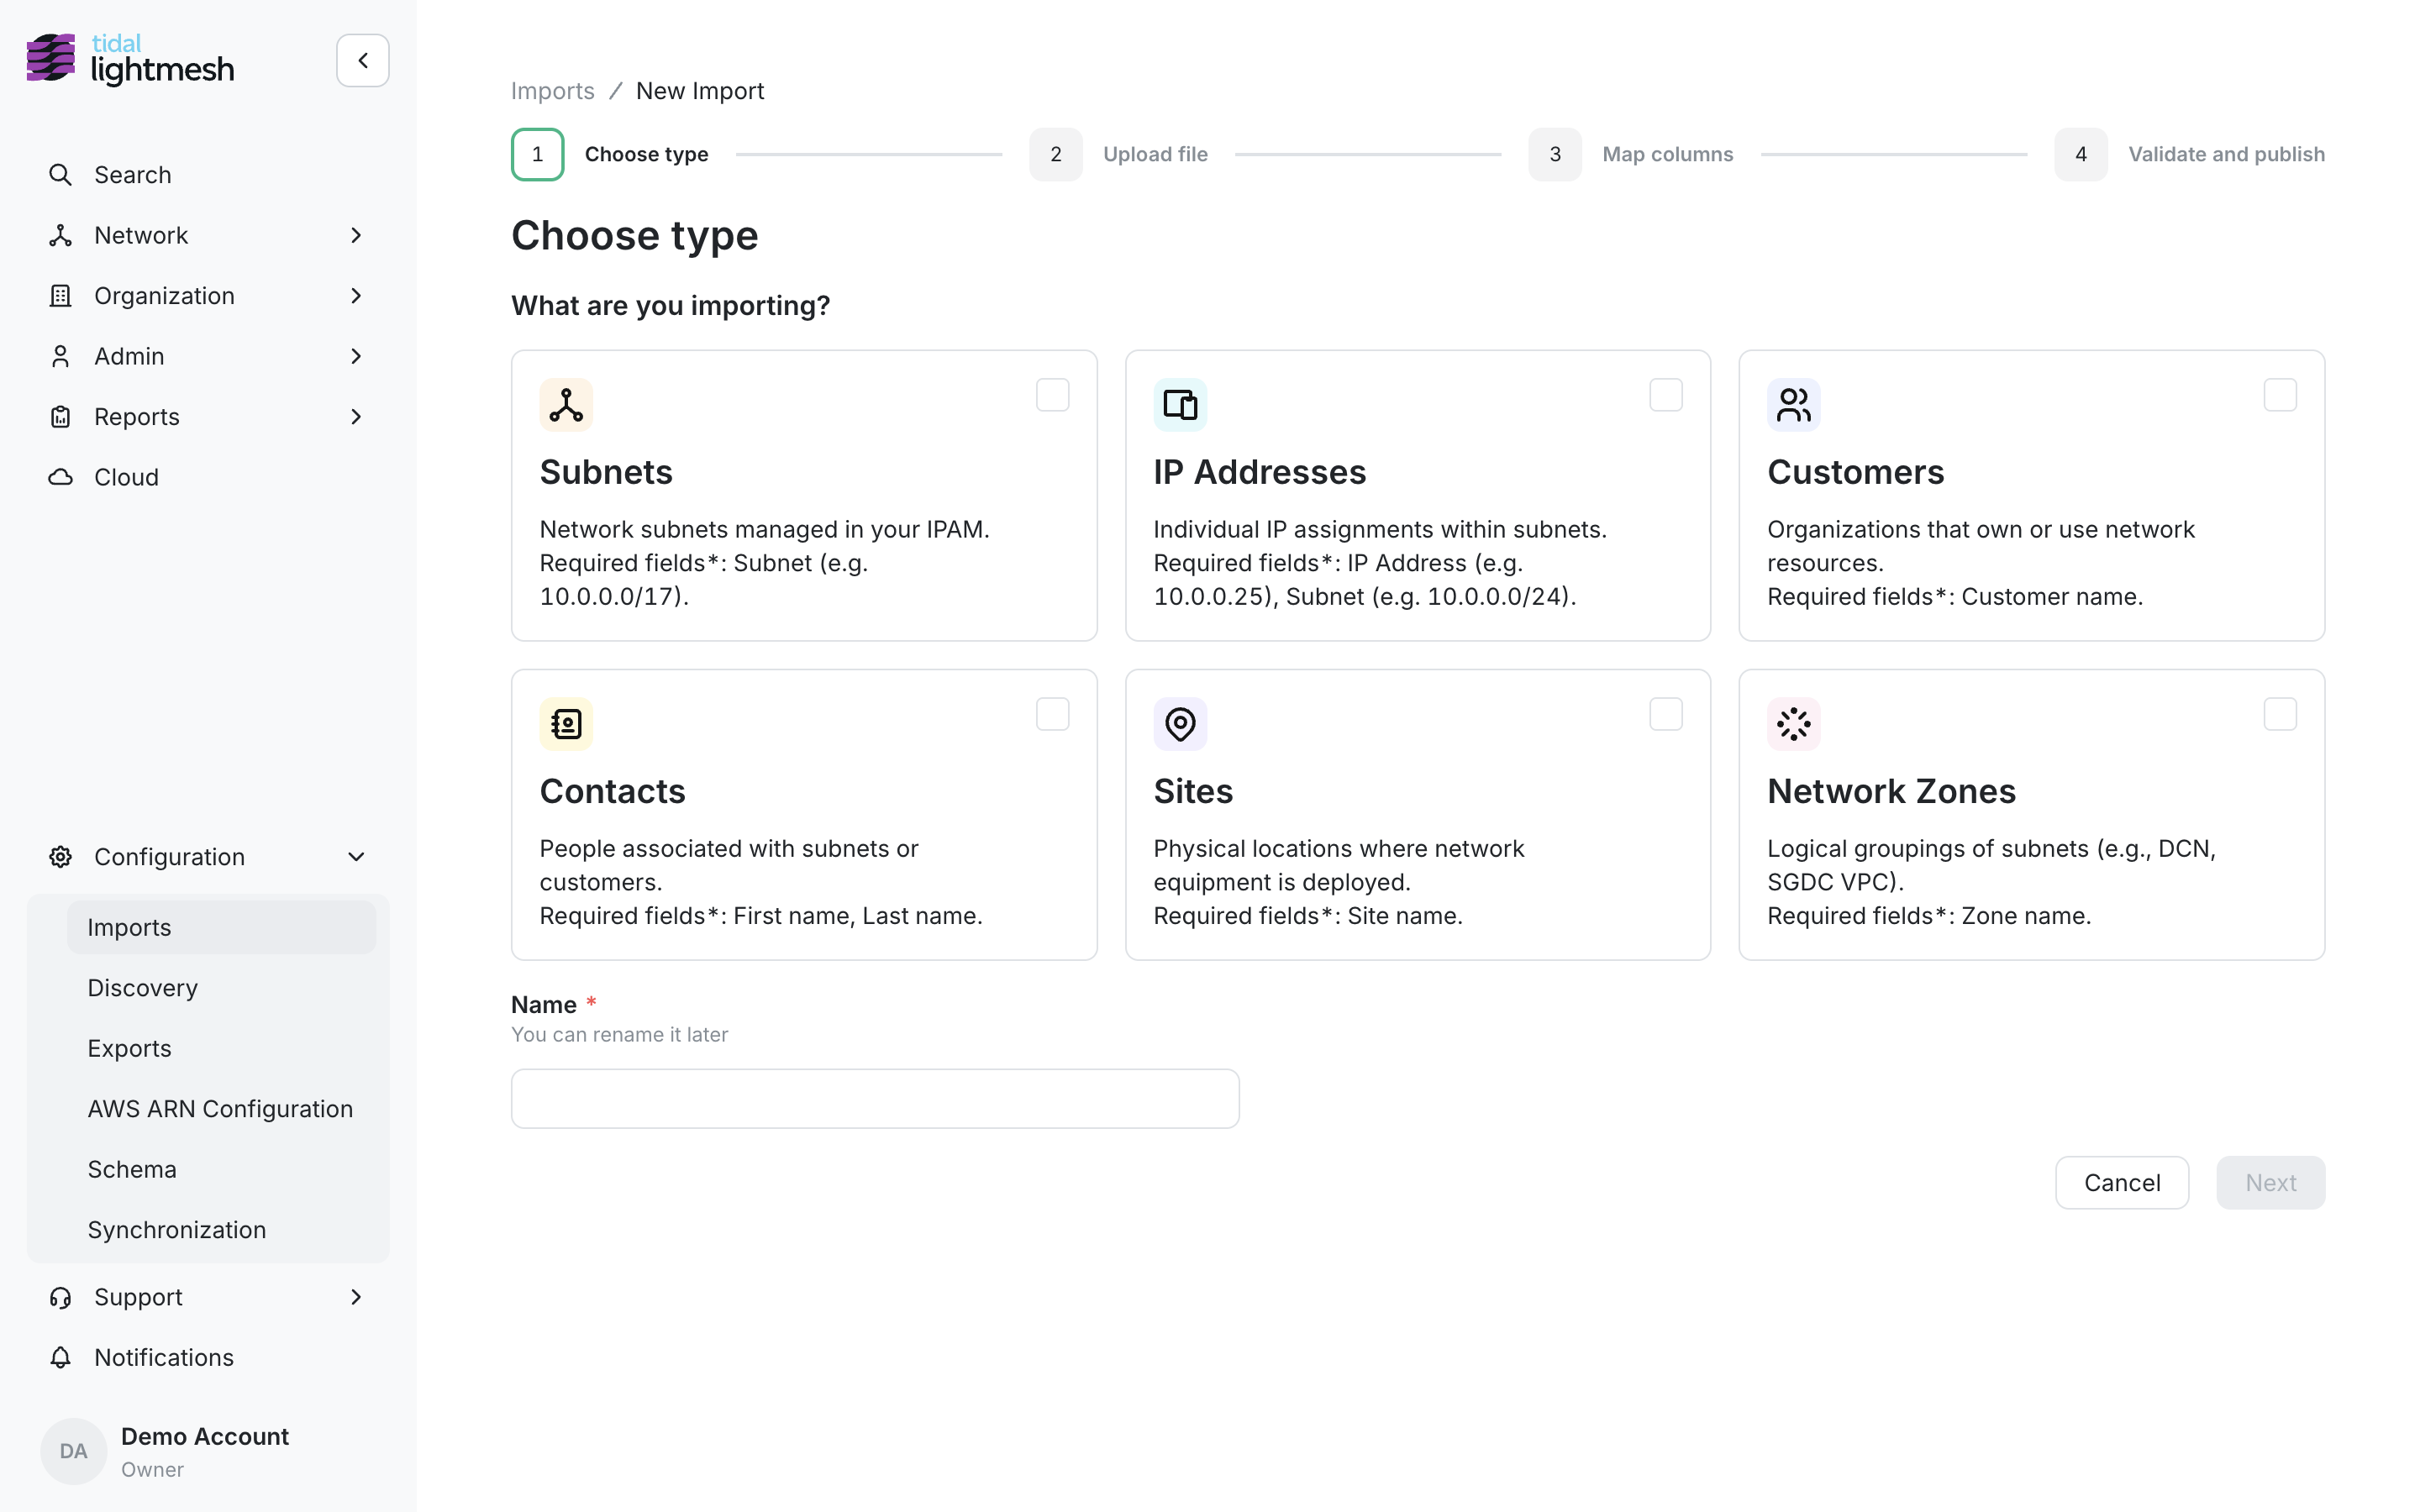Open AWS ARN Configuration
This screenshot has width=2420, height=1512.
(x=221, y=1109)
